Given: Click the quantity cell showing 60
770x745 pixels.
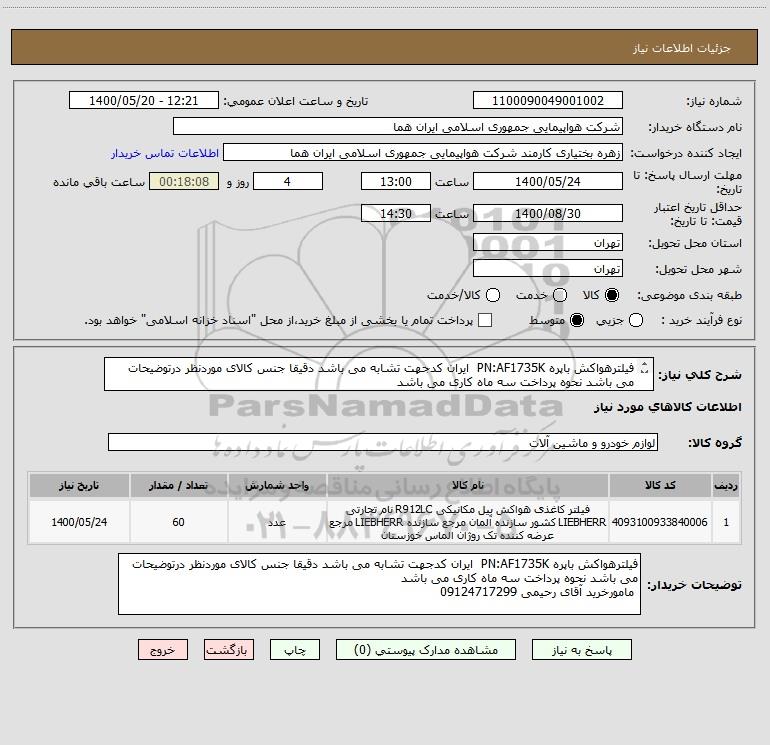Looking at the screenshot, I should pos(178,522).
